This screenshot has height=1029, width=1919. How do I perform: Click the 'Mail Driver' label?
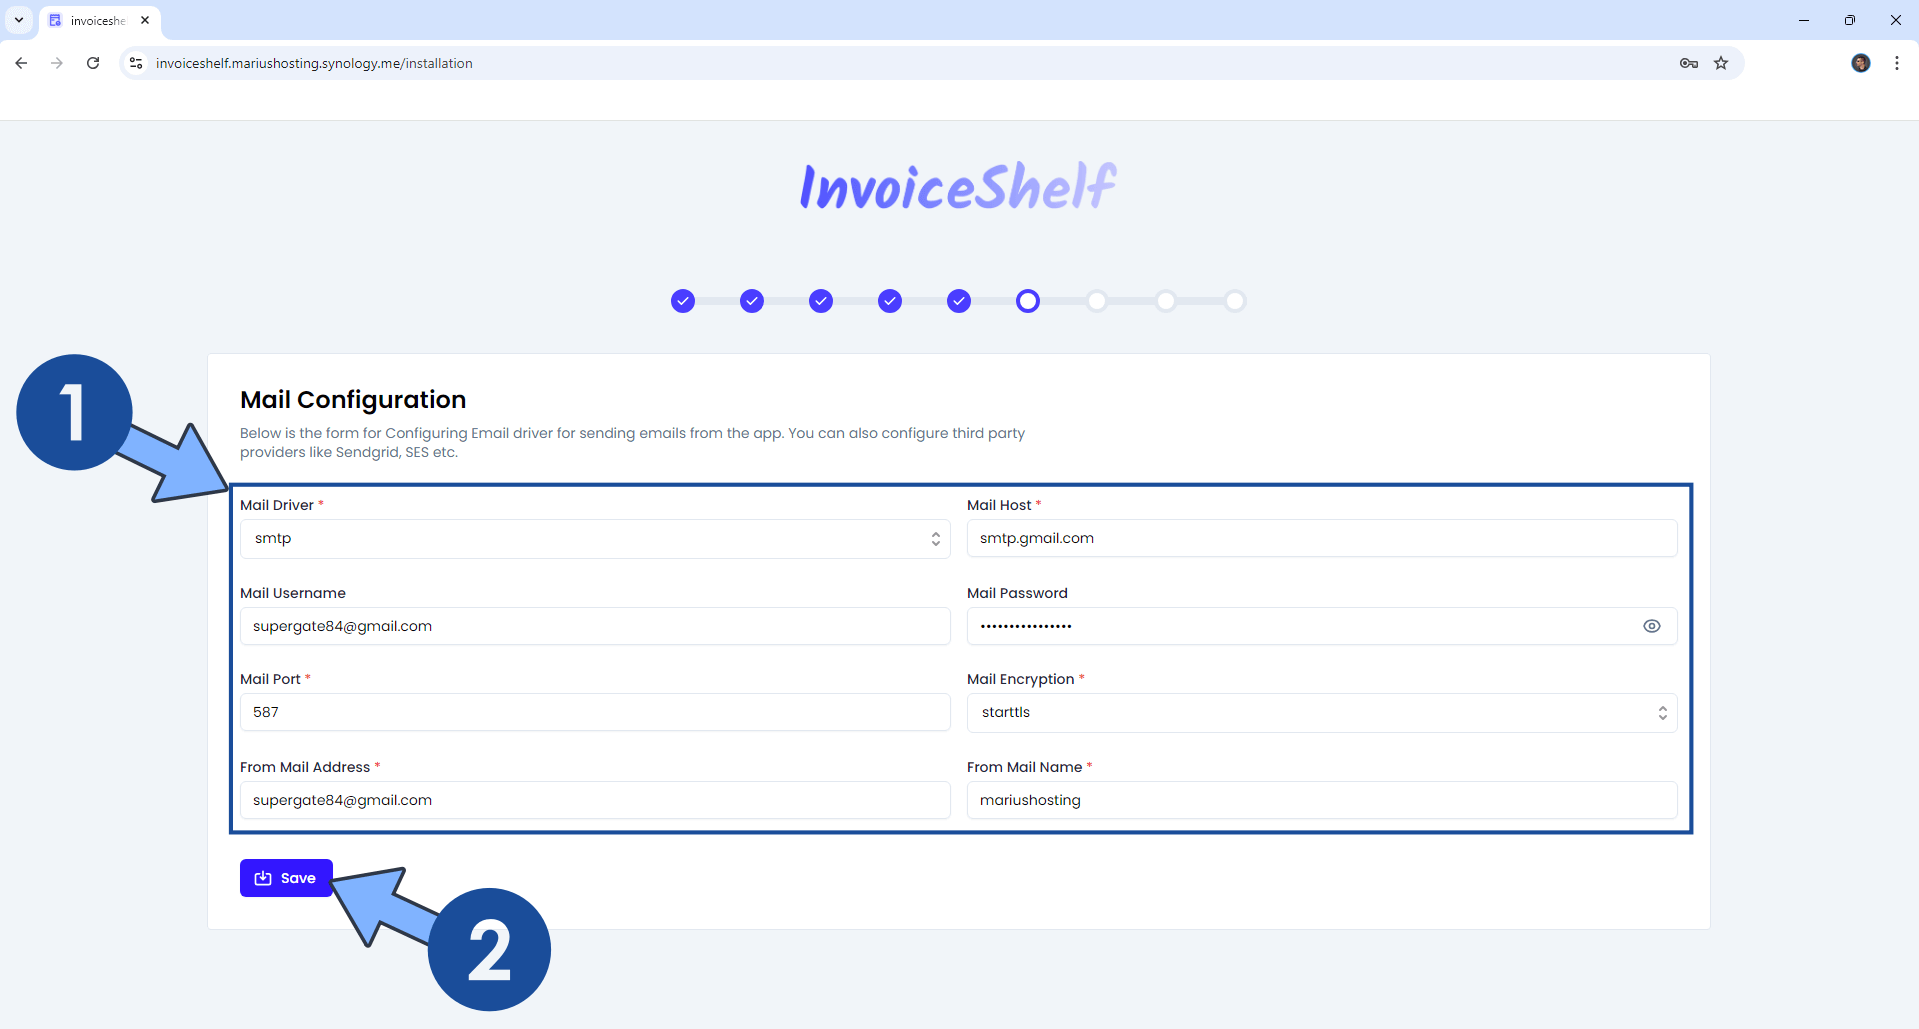tap(277, 505)
